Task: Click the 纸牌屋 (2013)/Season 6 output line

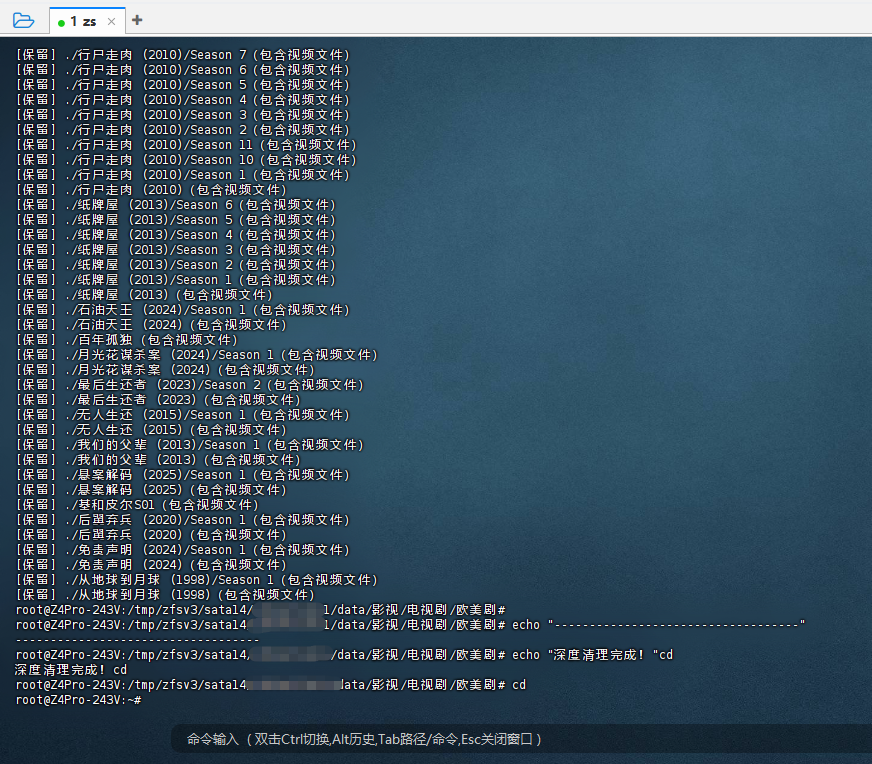Action: click(x=175, y=205)
